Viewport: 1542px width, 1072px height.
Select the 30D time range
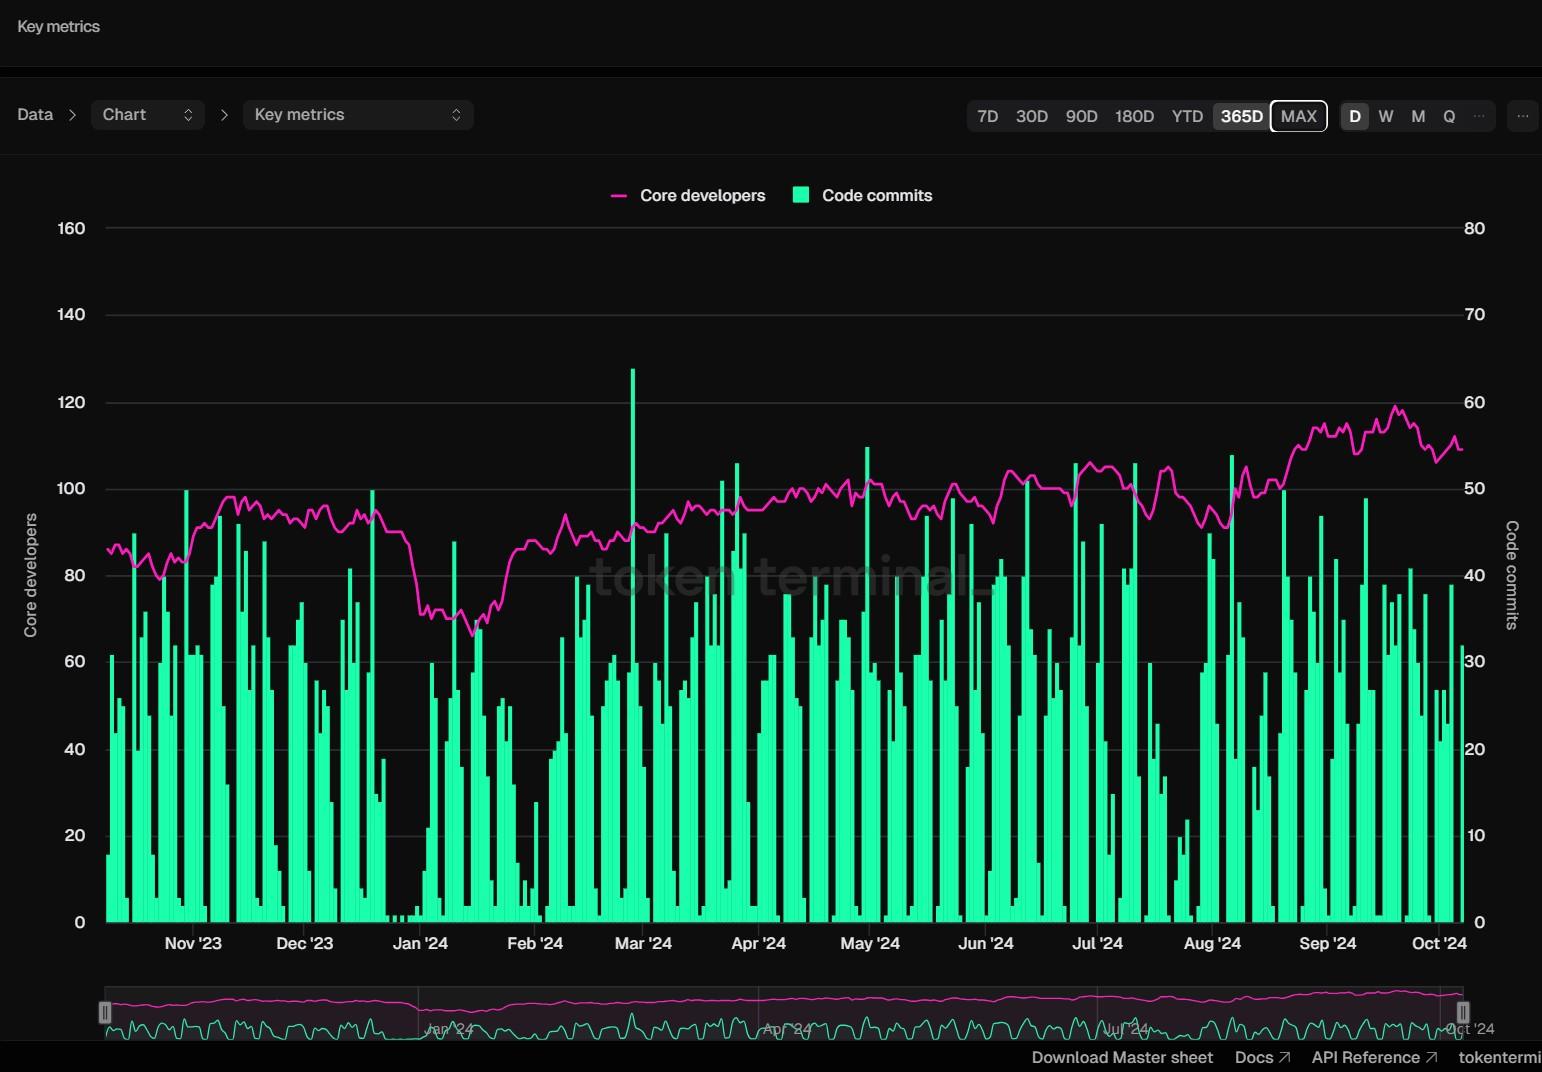(x=1031, y=116)
